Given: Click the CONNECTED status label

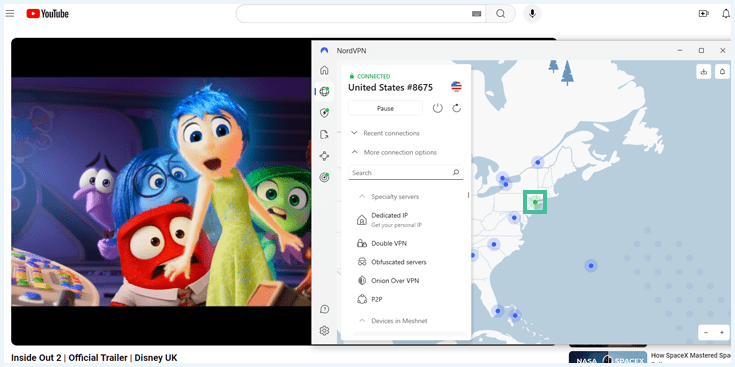Looking at the screenshot, I should [373, 76].
